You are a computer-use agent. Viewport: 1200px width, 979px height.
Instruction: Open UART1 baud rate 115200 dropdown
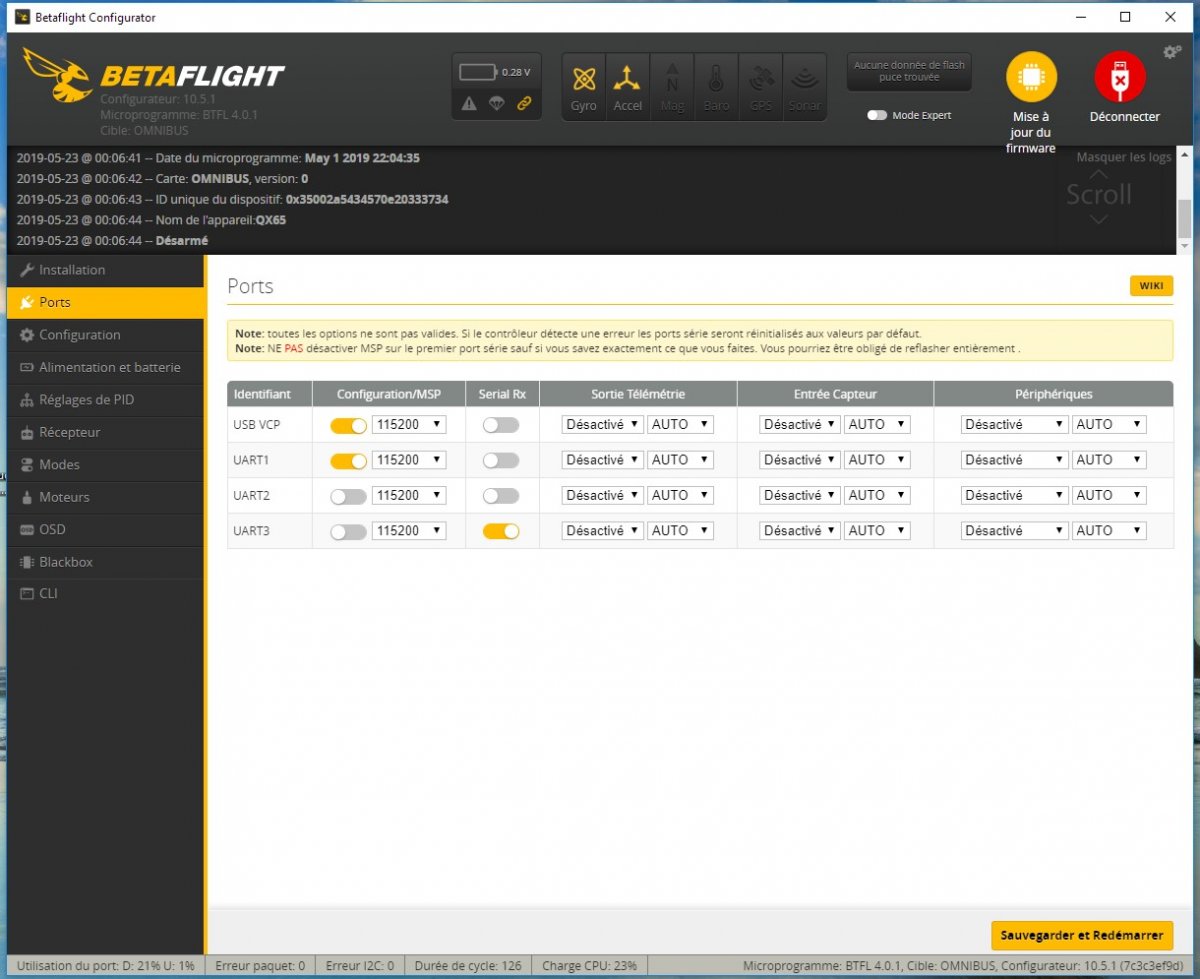click(409, 460)
